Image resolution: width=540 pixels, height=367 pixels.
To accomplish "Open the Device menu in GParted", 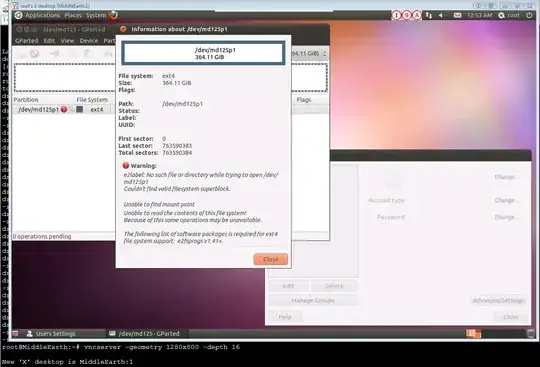I will [x=89, y=41].
